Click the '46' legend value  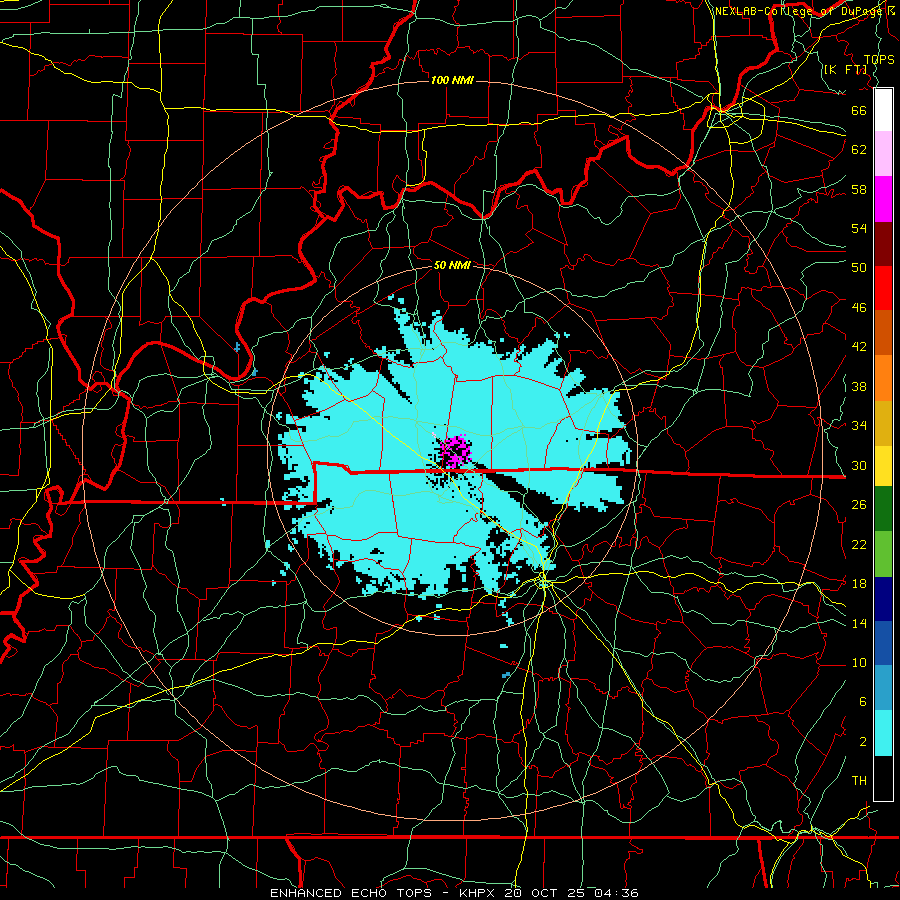(859, 308)
